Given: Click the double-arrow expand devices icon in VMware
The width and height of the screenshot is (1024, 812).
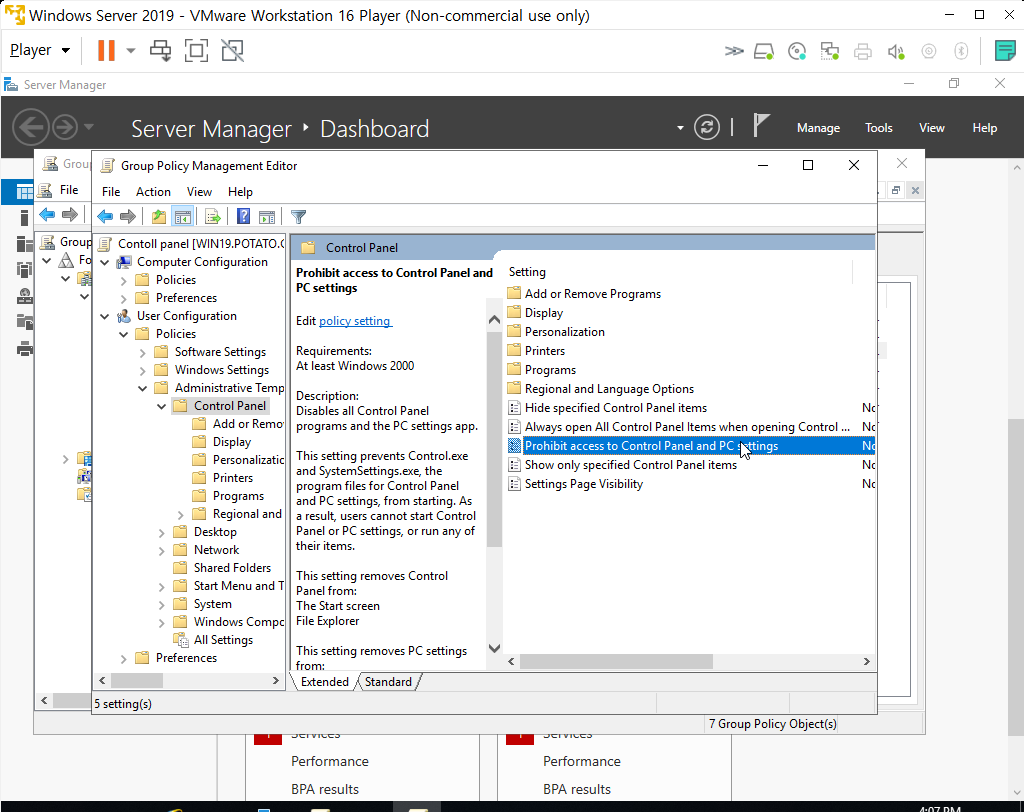Looking at the screenshot, I should [x=734, y=51].
